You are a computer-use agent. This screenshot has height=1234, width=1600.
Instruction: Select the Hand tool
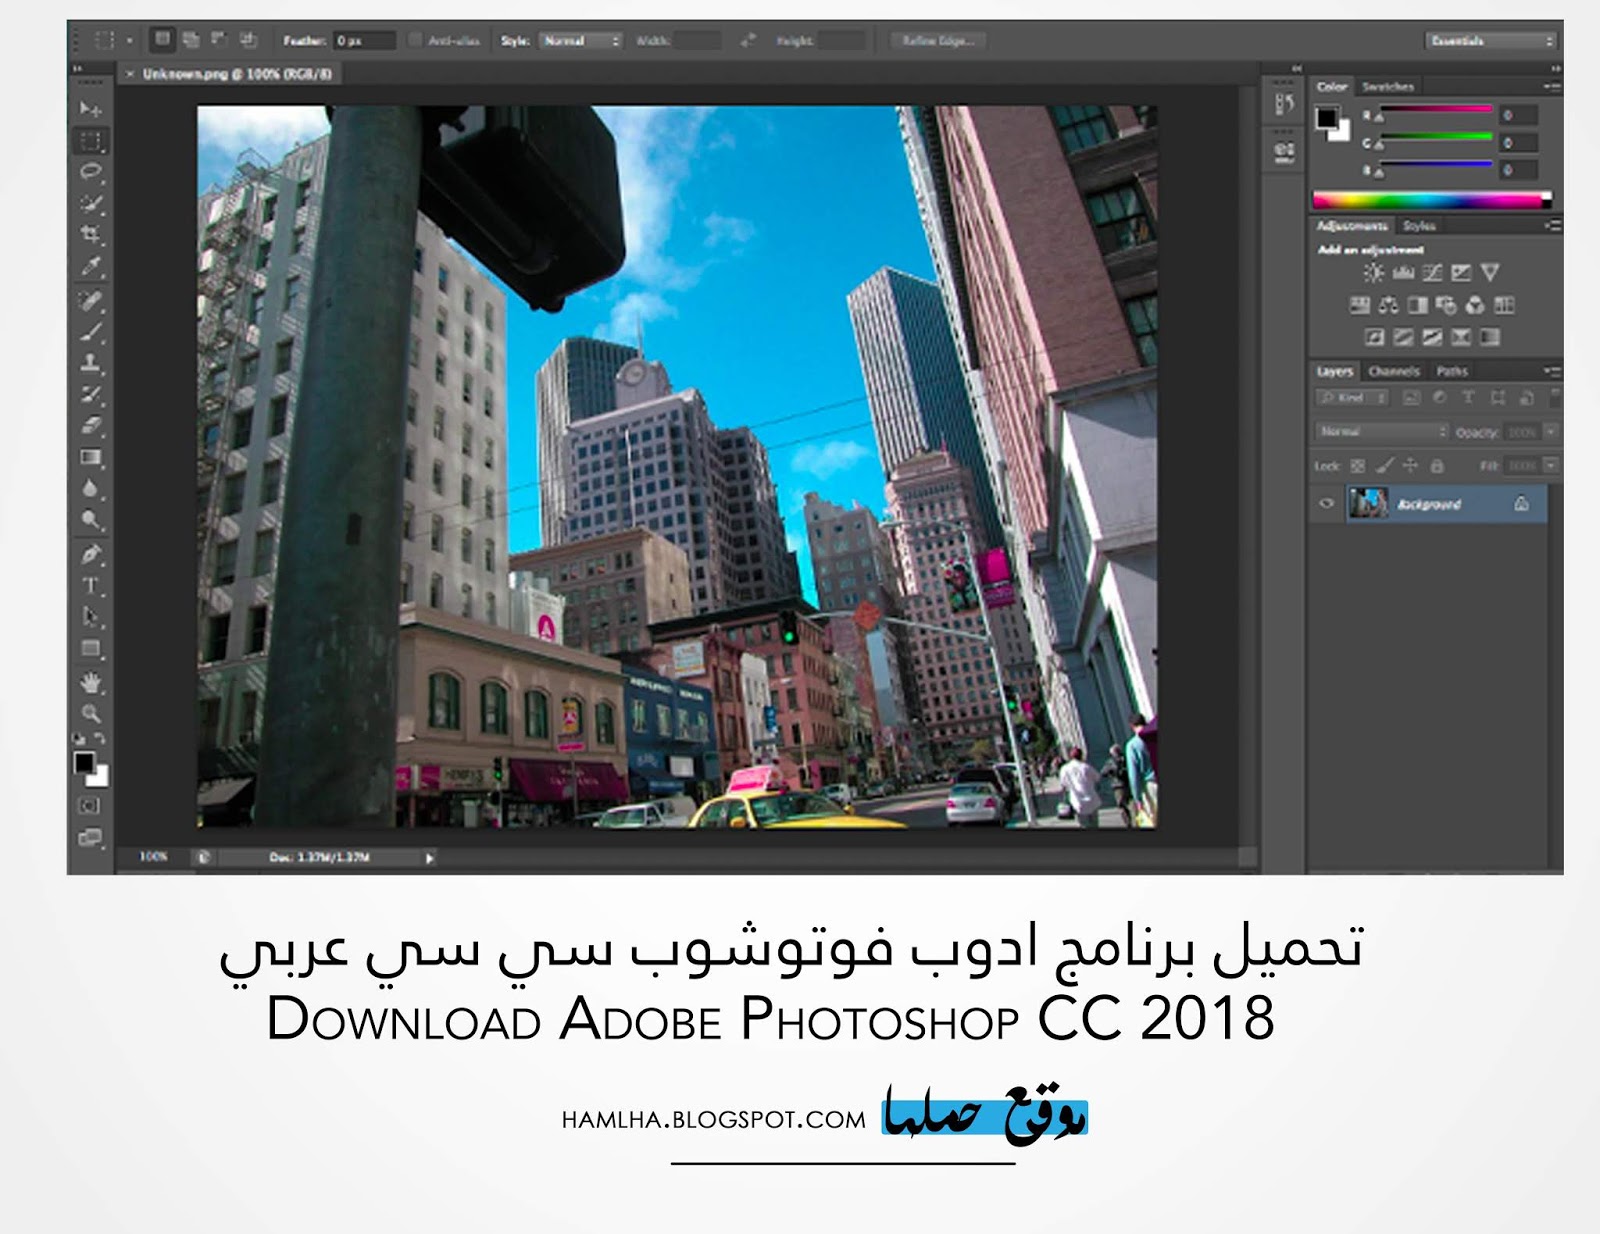pyautogui.click(x=91, y=682)
